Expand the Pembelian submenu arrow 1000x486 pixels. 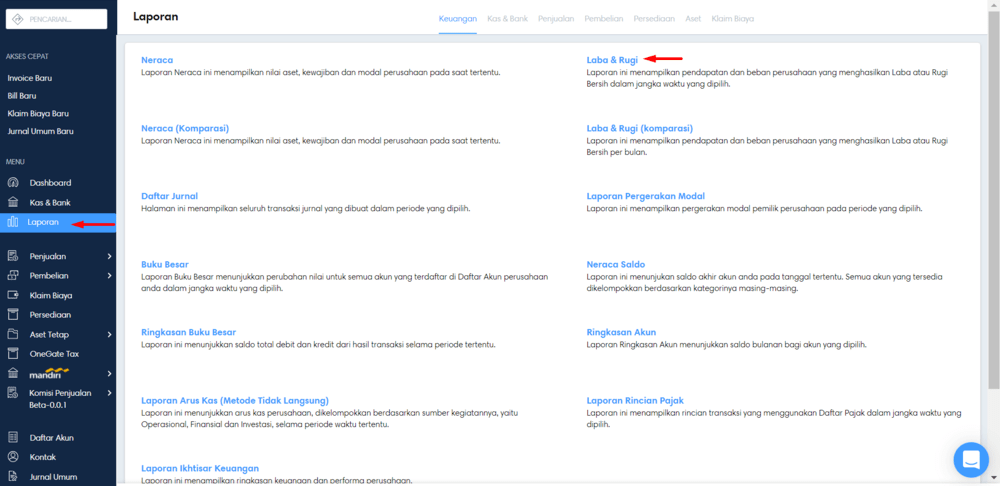click(x=109, y=276)
